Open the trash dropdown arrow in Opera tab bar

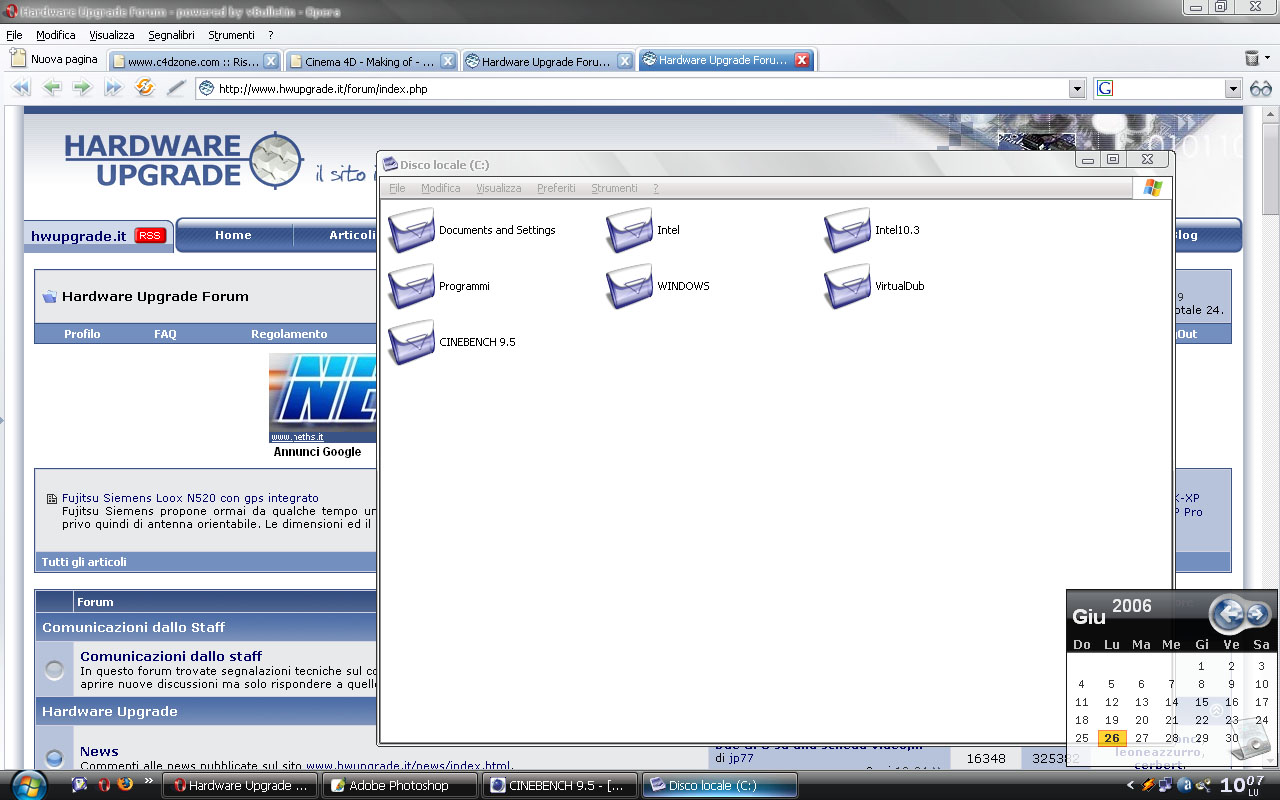[x=1268, y=59]
